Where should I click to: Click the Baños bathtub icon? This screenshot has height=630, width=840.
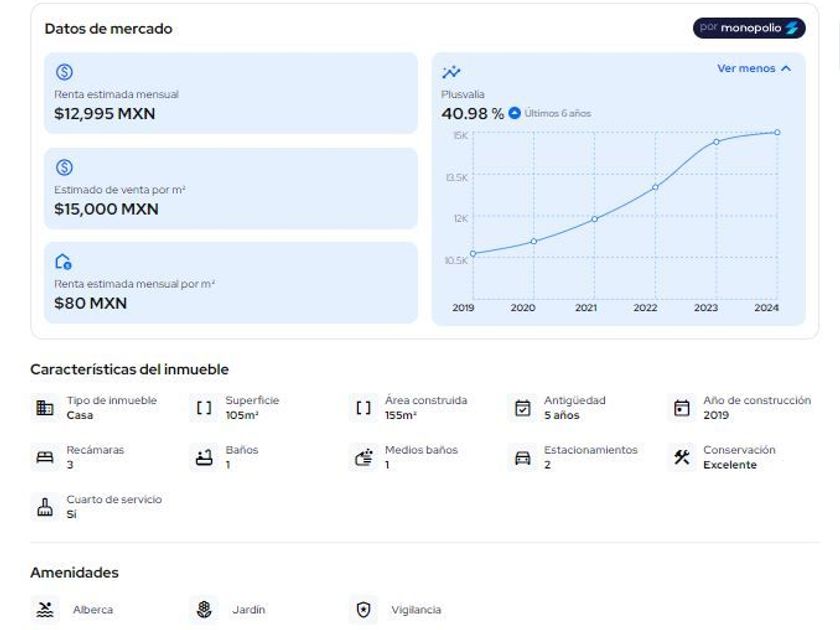pos(203,458)
